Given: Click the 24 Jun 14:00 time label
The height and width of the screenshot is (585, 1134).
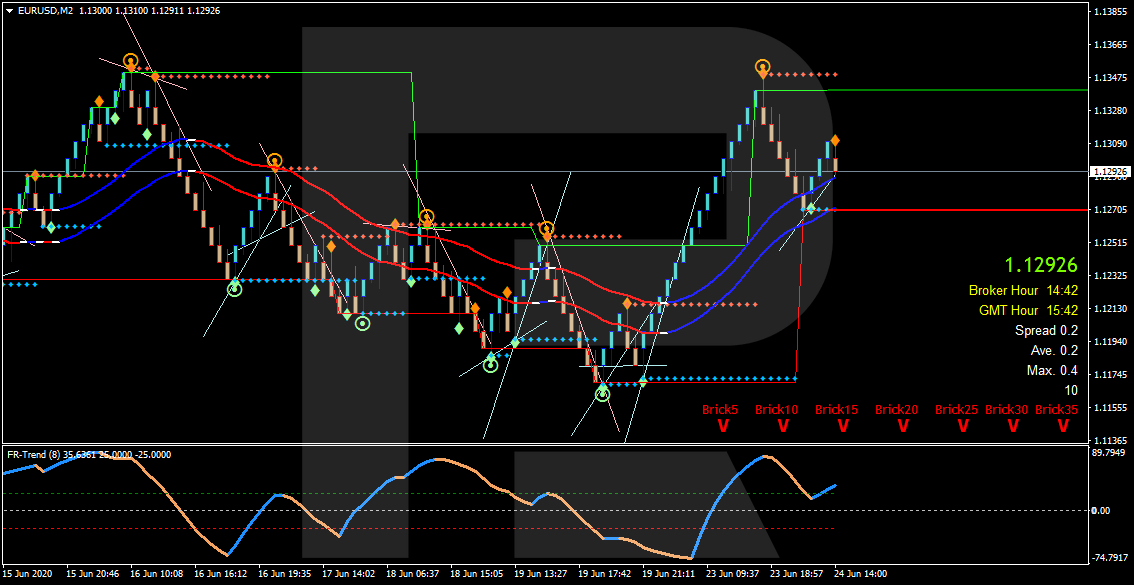Looking at the screenshot, I should 862,573.
